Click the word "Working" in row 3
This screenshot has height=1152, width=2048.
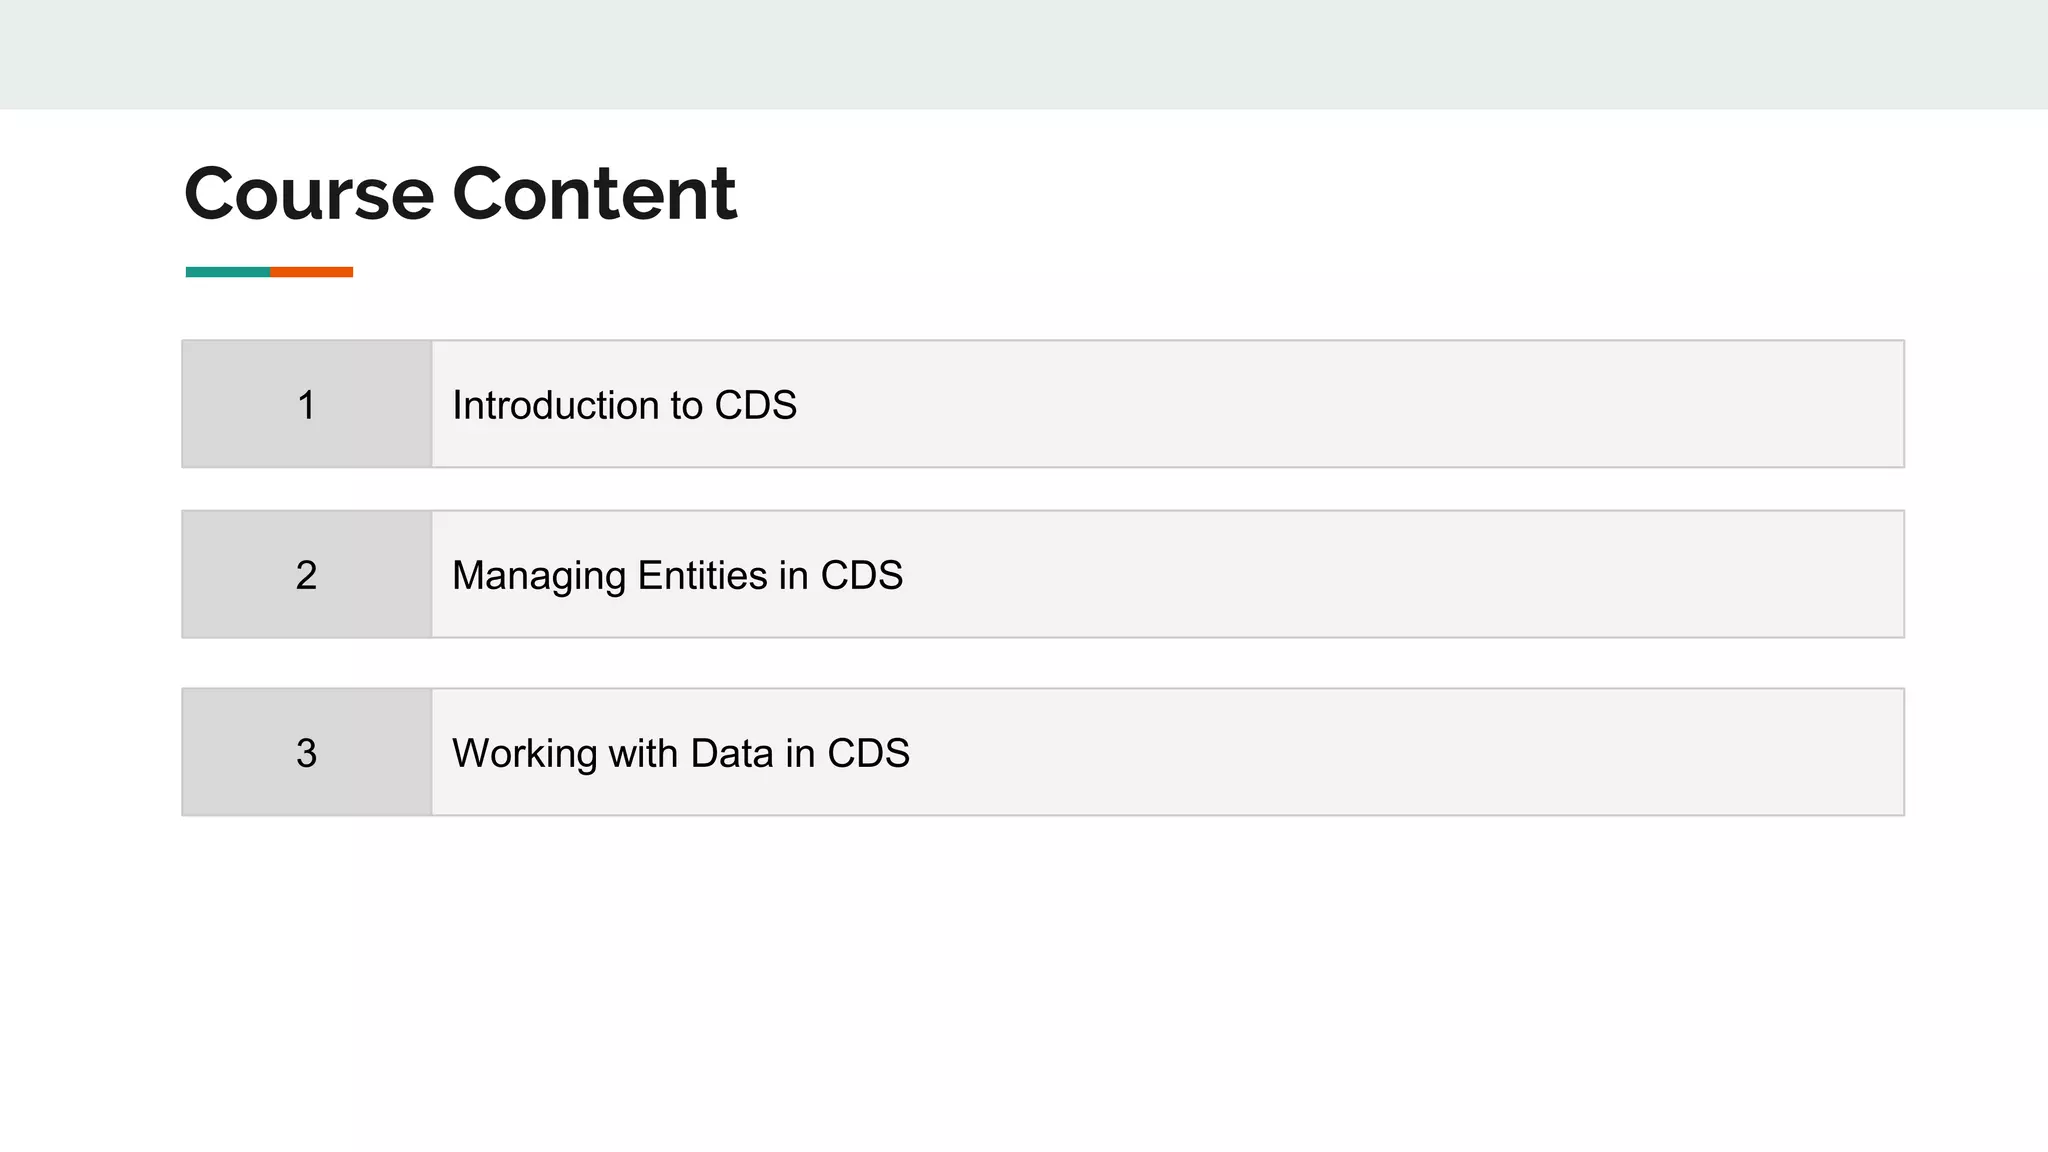(x=524, y=753)
